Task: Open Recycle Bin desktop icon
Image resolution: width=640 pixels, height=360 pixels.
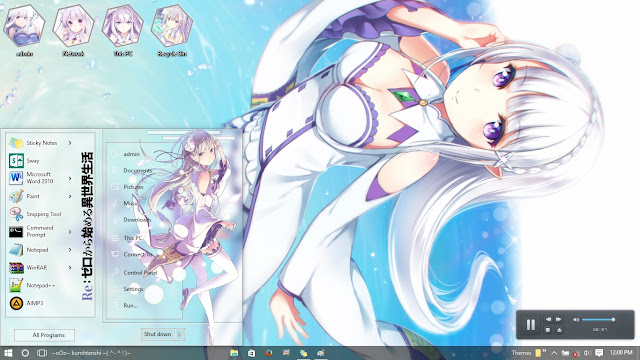Action: click(172, 30)
